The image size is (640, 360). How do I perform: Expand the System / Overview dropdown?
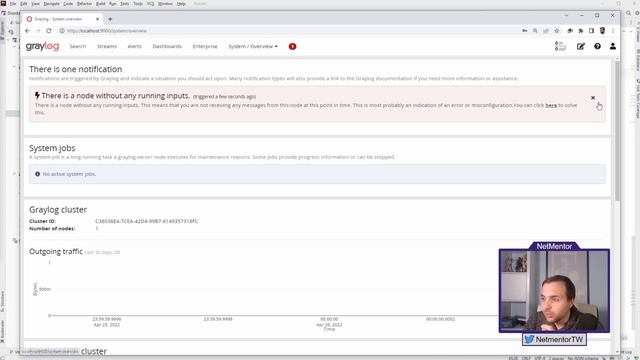point(253,47)
